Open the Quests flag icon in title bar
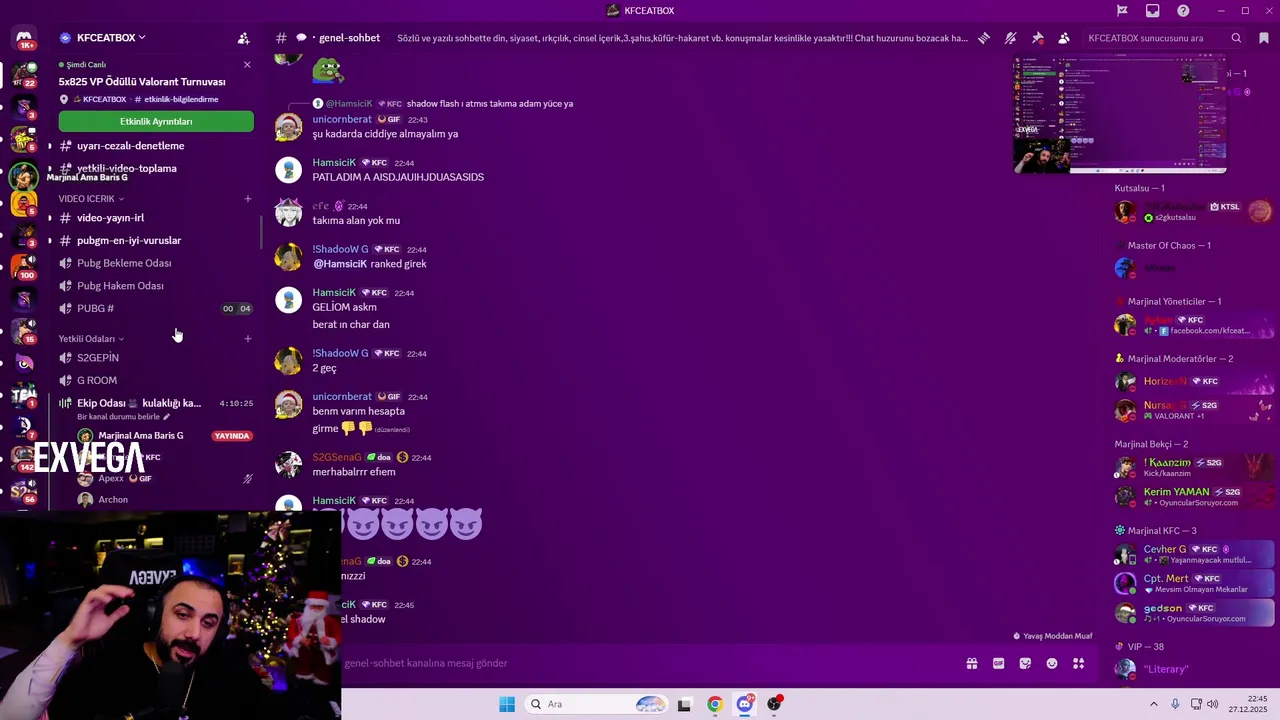The width and height of the screenshot is (1280, 720). pos(1122,11)
